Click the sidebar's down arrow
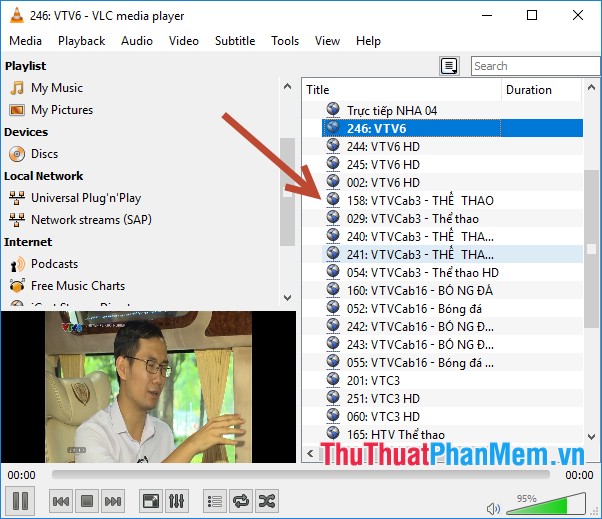 287,298
